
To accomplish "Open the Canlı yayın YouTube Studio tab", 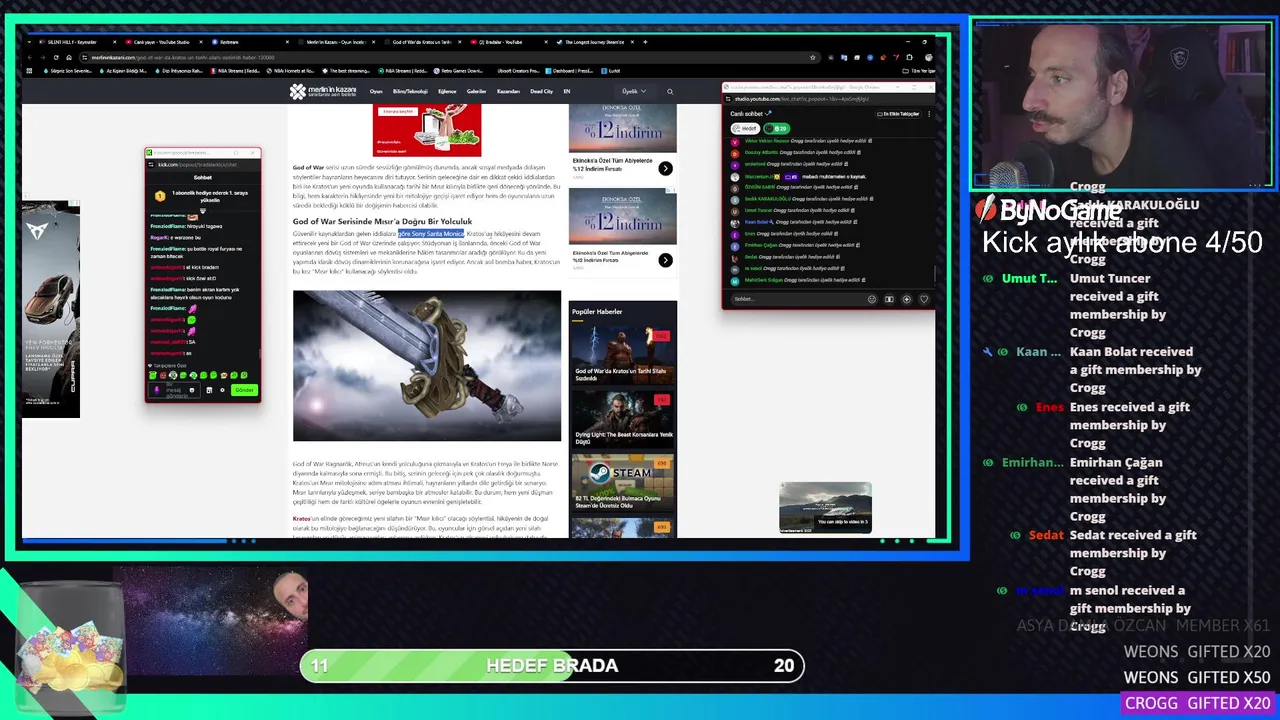I will [x=165, y=42].
